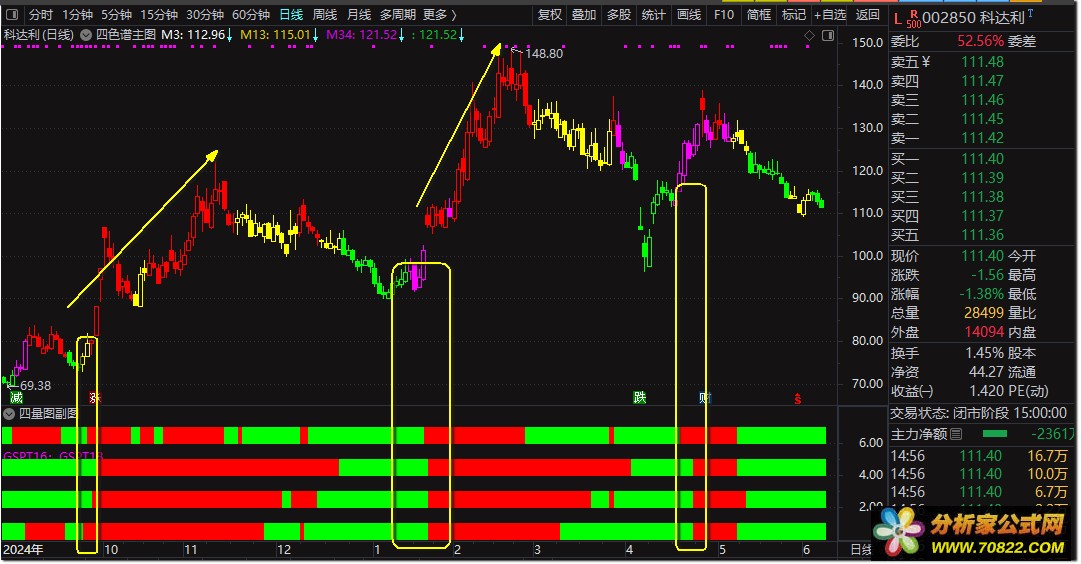Switch to the 60分钟 period tab

tap(250, 14)
